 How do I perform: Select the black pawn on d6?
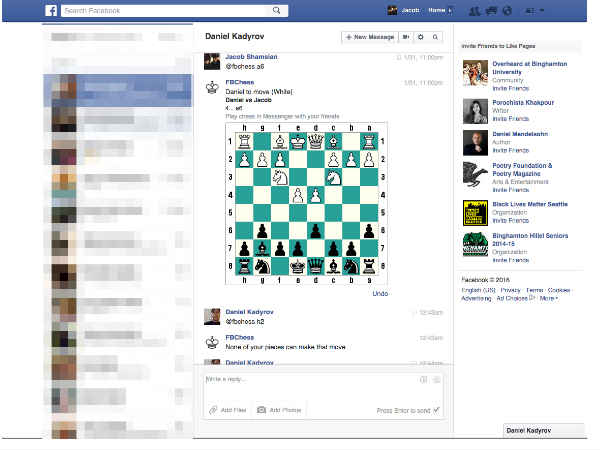coord(316,231)
